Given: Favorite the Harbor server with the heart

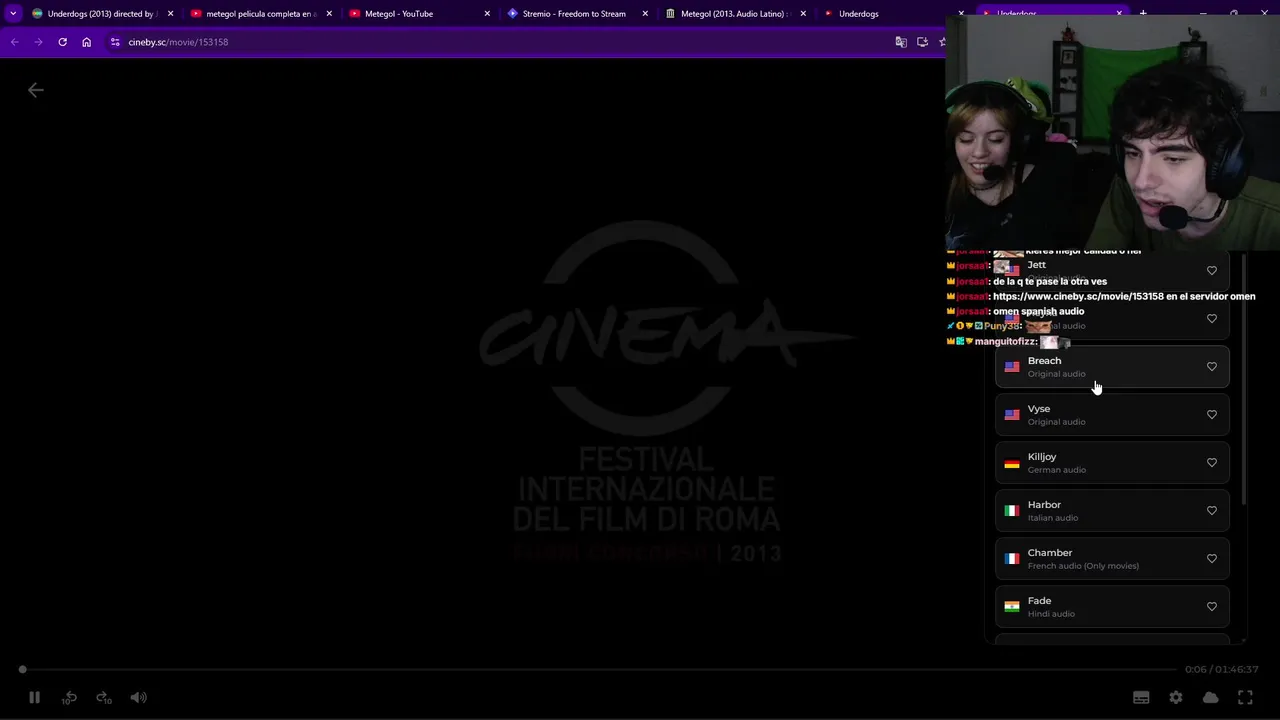Looking at the screenshot, I should point(1212,510).
